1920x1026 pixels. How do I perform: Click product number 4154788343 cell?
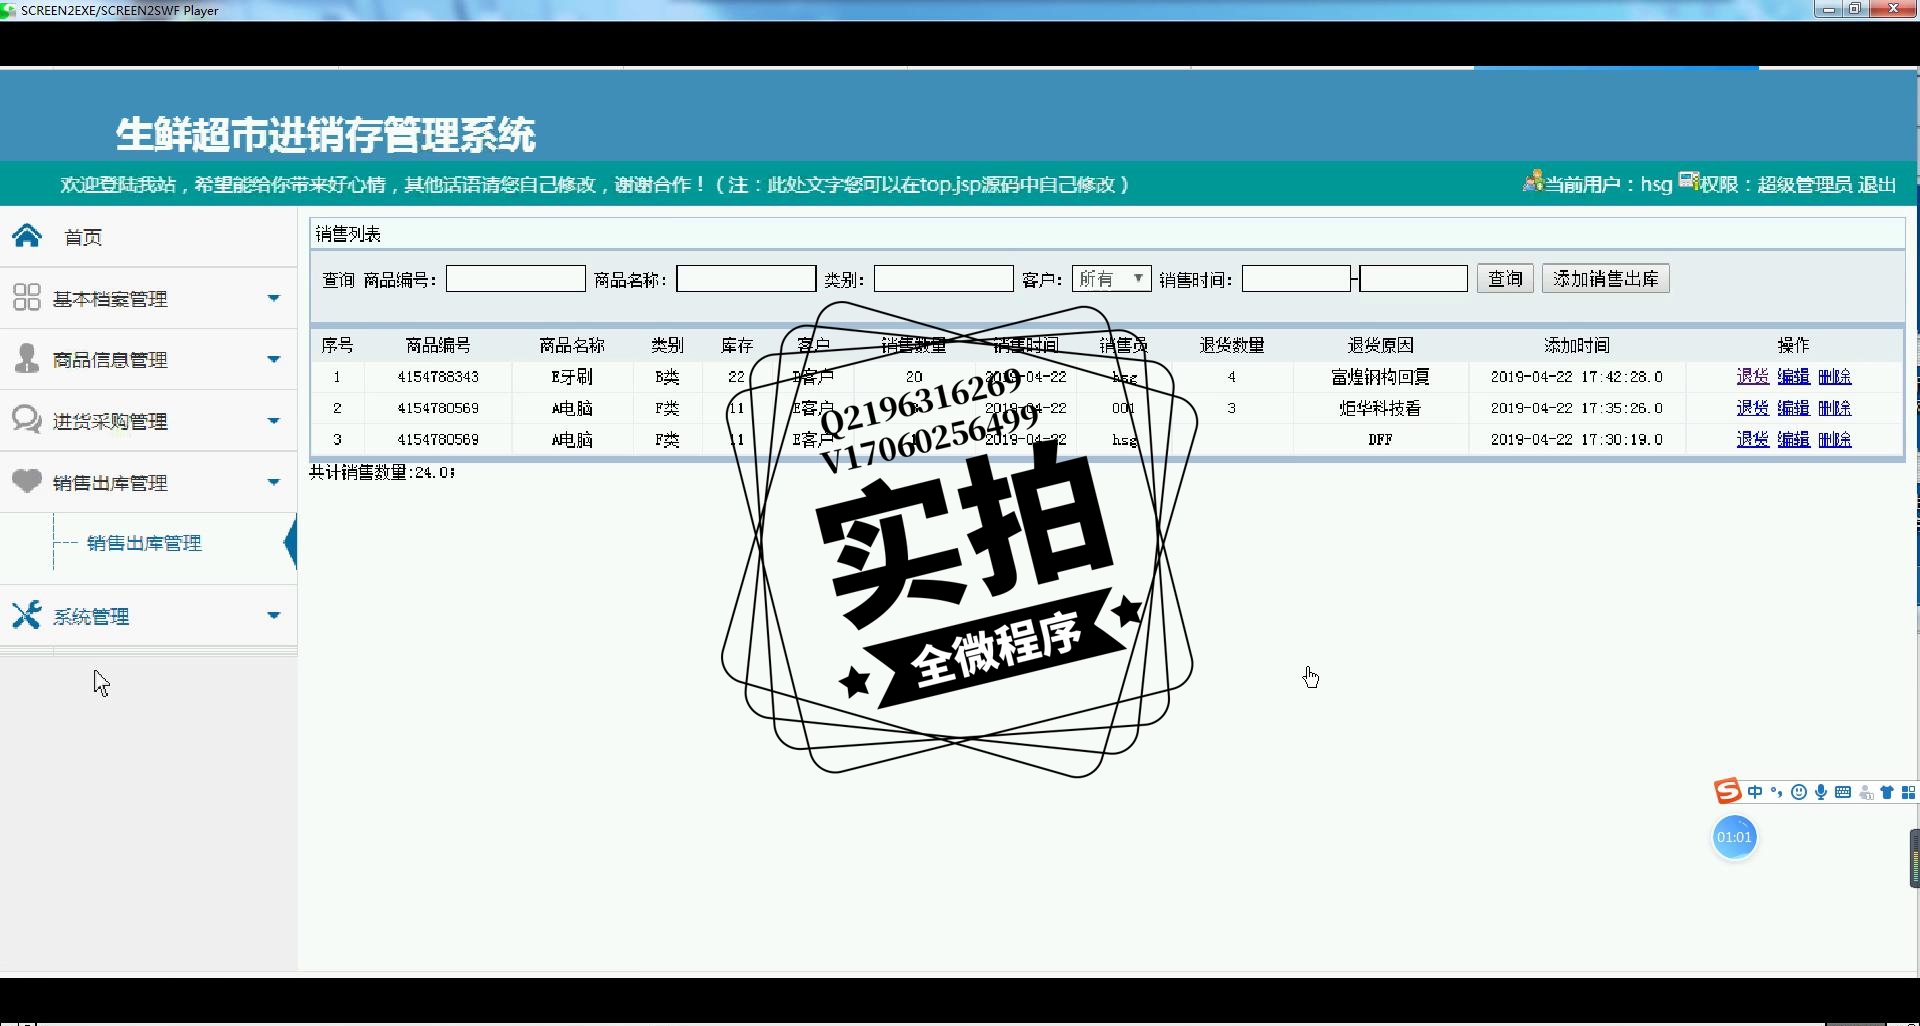click(x=438, y=377)
